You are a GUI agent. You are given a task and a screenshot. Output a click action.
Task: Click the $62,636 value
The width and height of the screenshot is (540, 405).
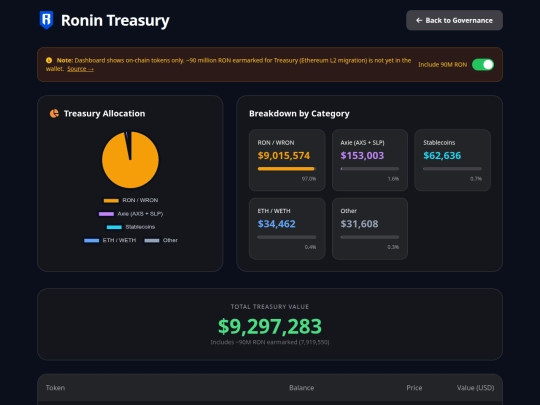point(442,156)
